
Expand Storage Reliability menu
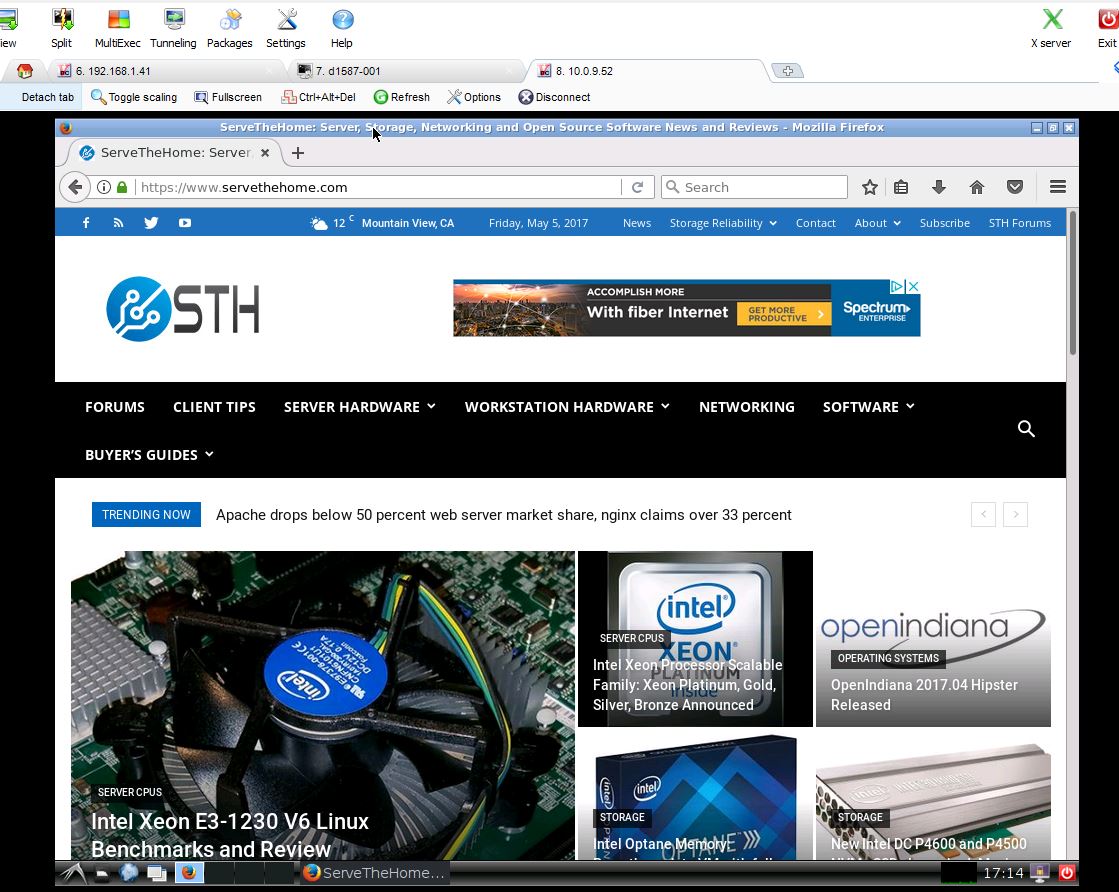pos(723,223)
